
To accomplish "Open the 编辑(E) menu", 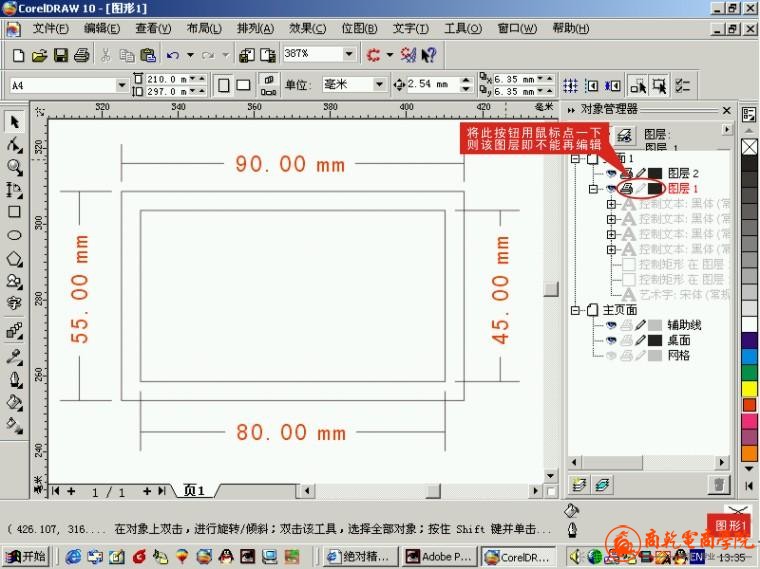I will 102,29.
